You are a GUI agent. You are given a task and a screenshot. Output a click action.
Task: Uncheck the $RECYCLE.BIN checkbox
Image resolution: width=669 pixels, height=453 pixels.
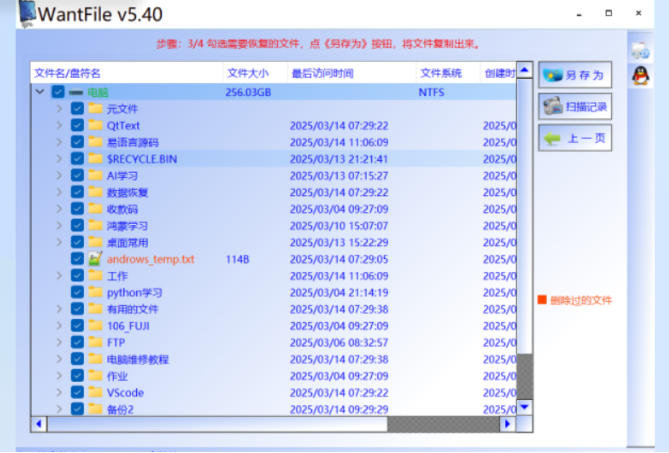coord(77,159)
